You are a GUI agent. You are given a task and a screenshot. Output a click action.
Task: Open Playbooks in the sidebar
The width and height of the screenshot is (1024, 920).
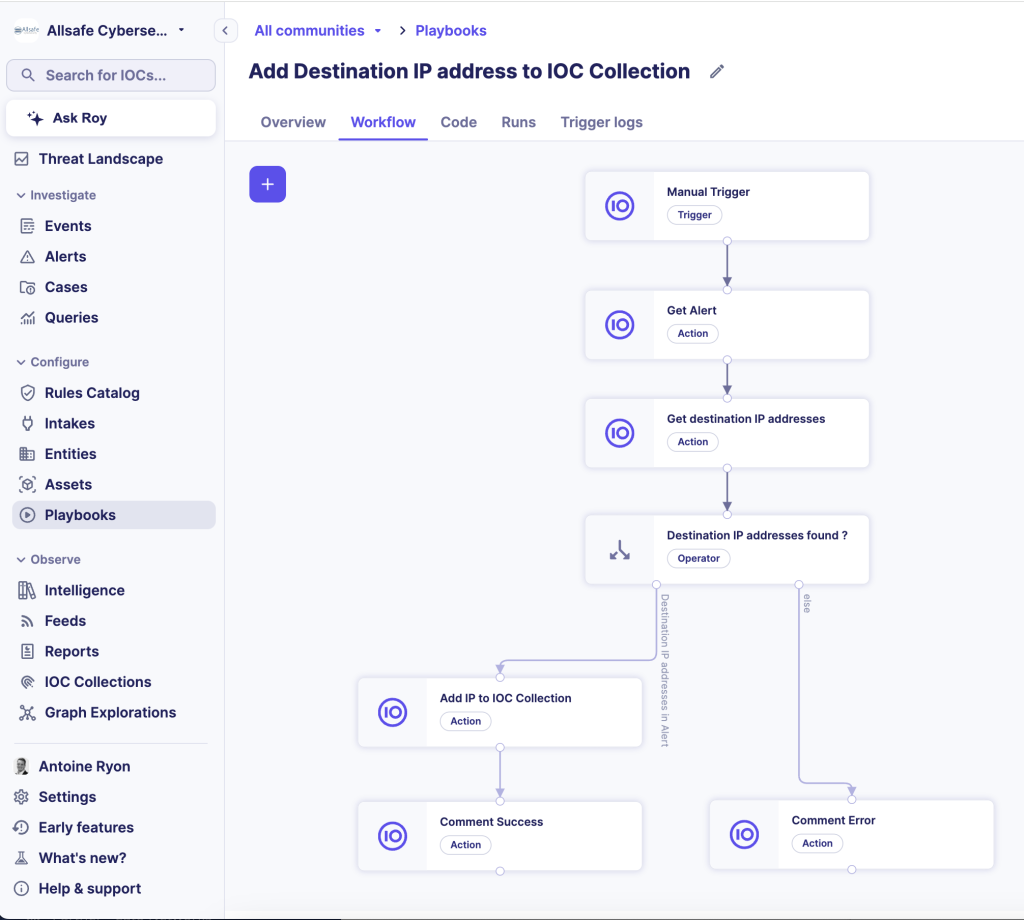(x=114, y=515)
